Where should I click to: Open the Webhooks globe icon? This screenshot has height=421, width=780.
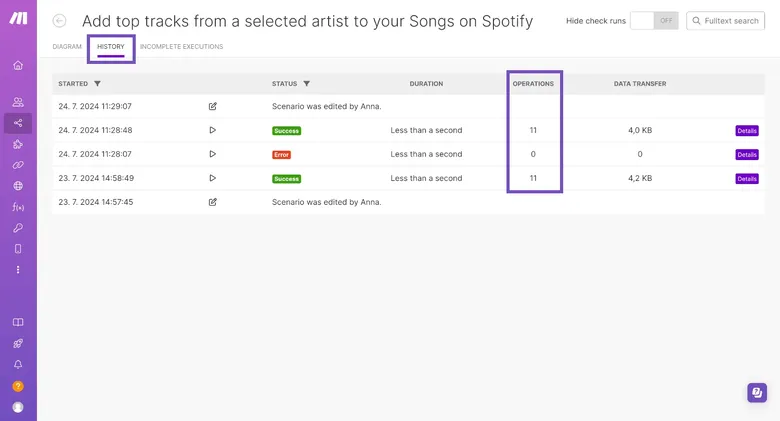click(x=18, y=186)
